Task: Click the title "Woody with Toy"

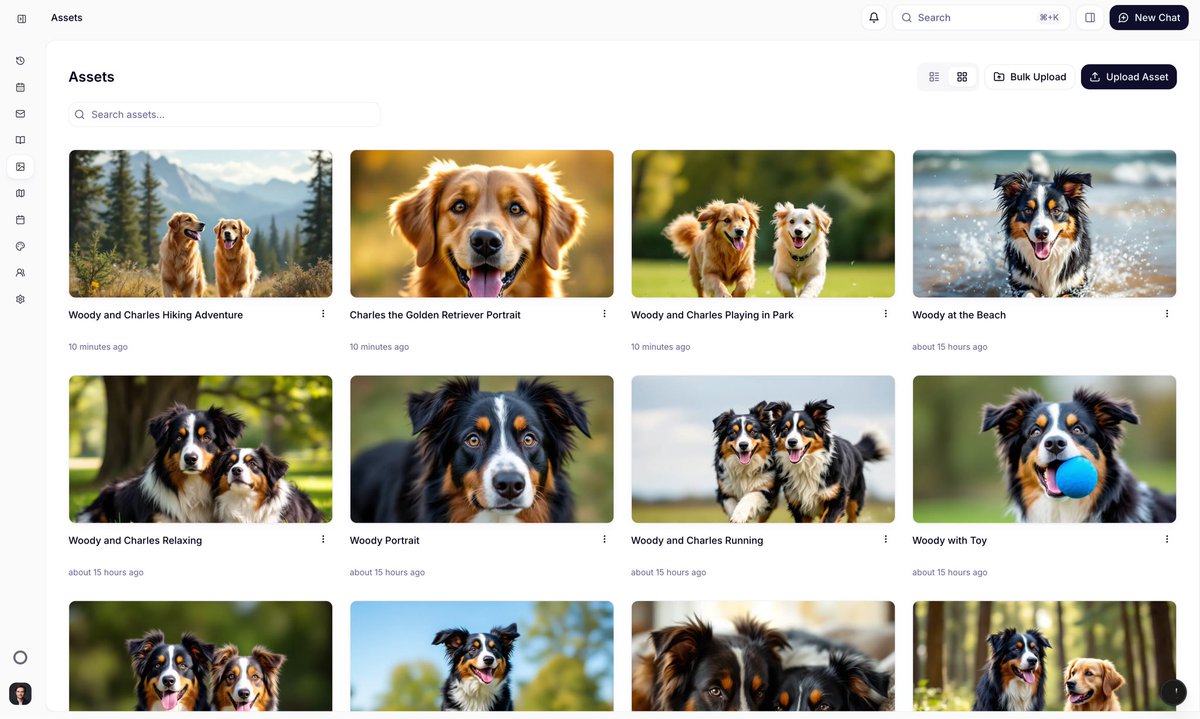Action: tap(950, 540)
